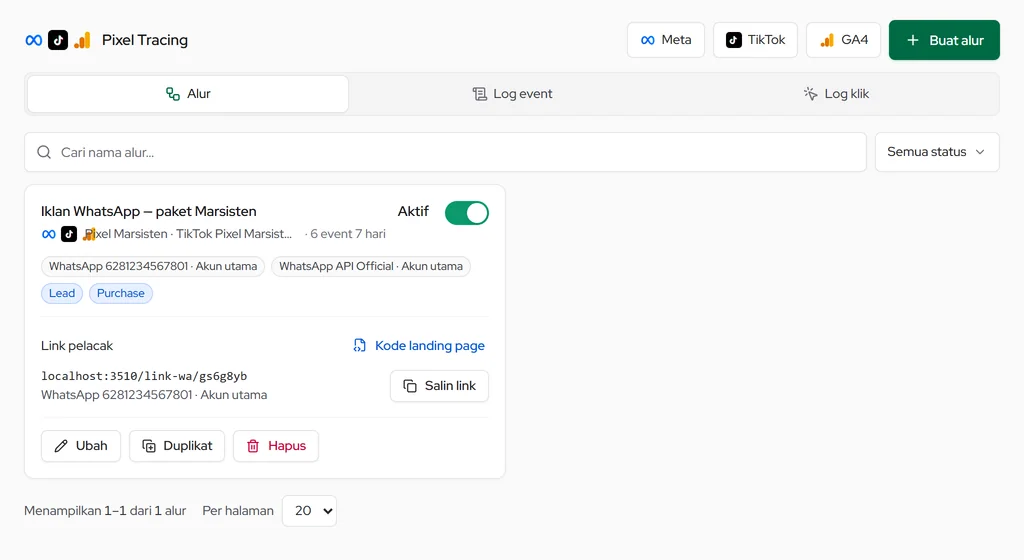Click the flow icon on Alur tab
Screen dimensions: 1024x560
click(173, 94)
